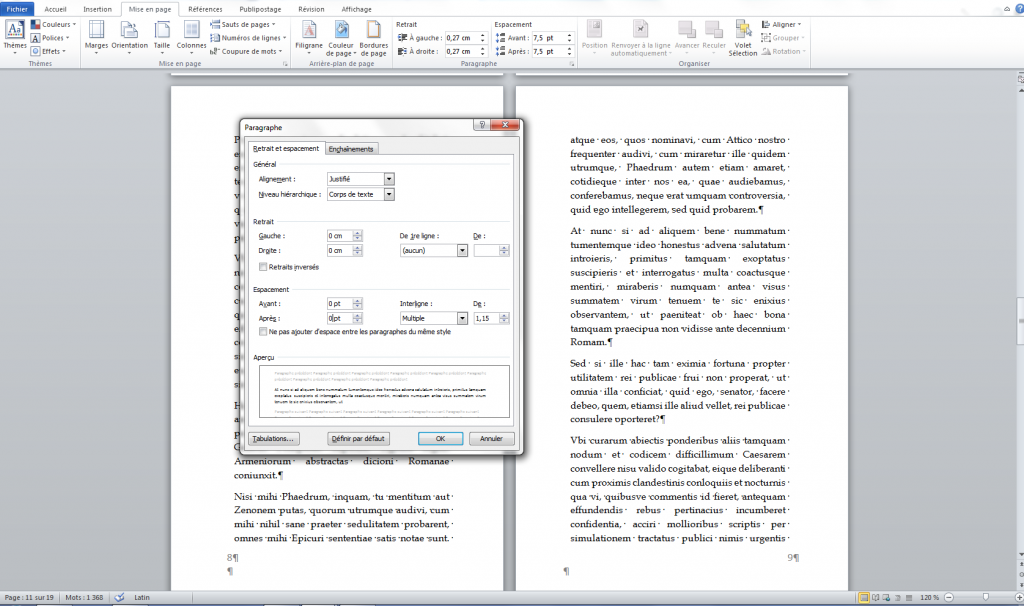The image size is (1024, 606).
Task: Open the Filigrane watermark button
Action: [x=309, y=37]
